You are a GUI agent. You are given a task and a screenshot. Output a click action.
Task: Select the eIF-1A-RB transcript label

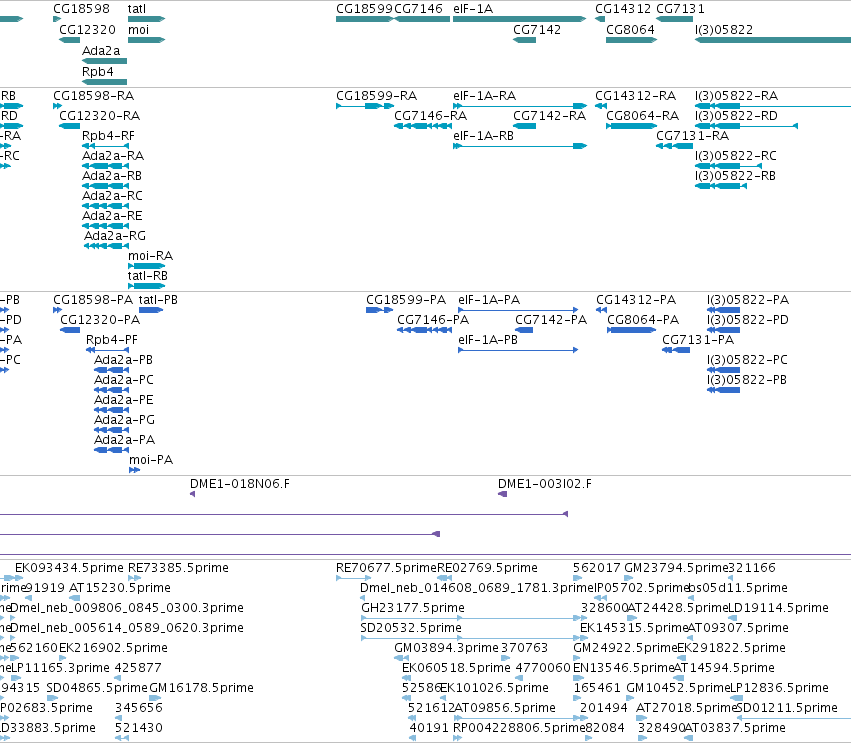(x=484, y=136)
